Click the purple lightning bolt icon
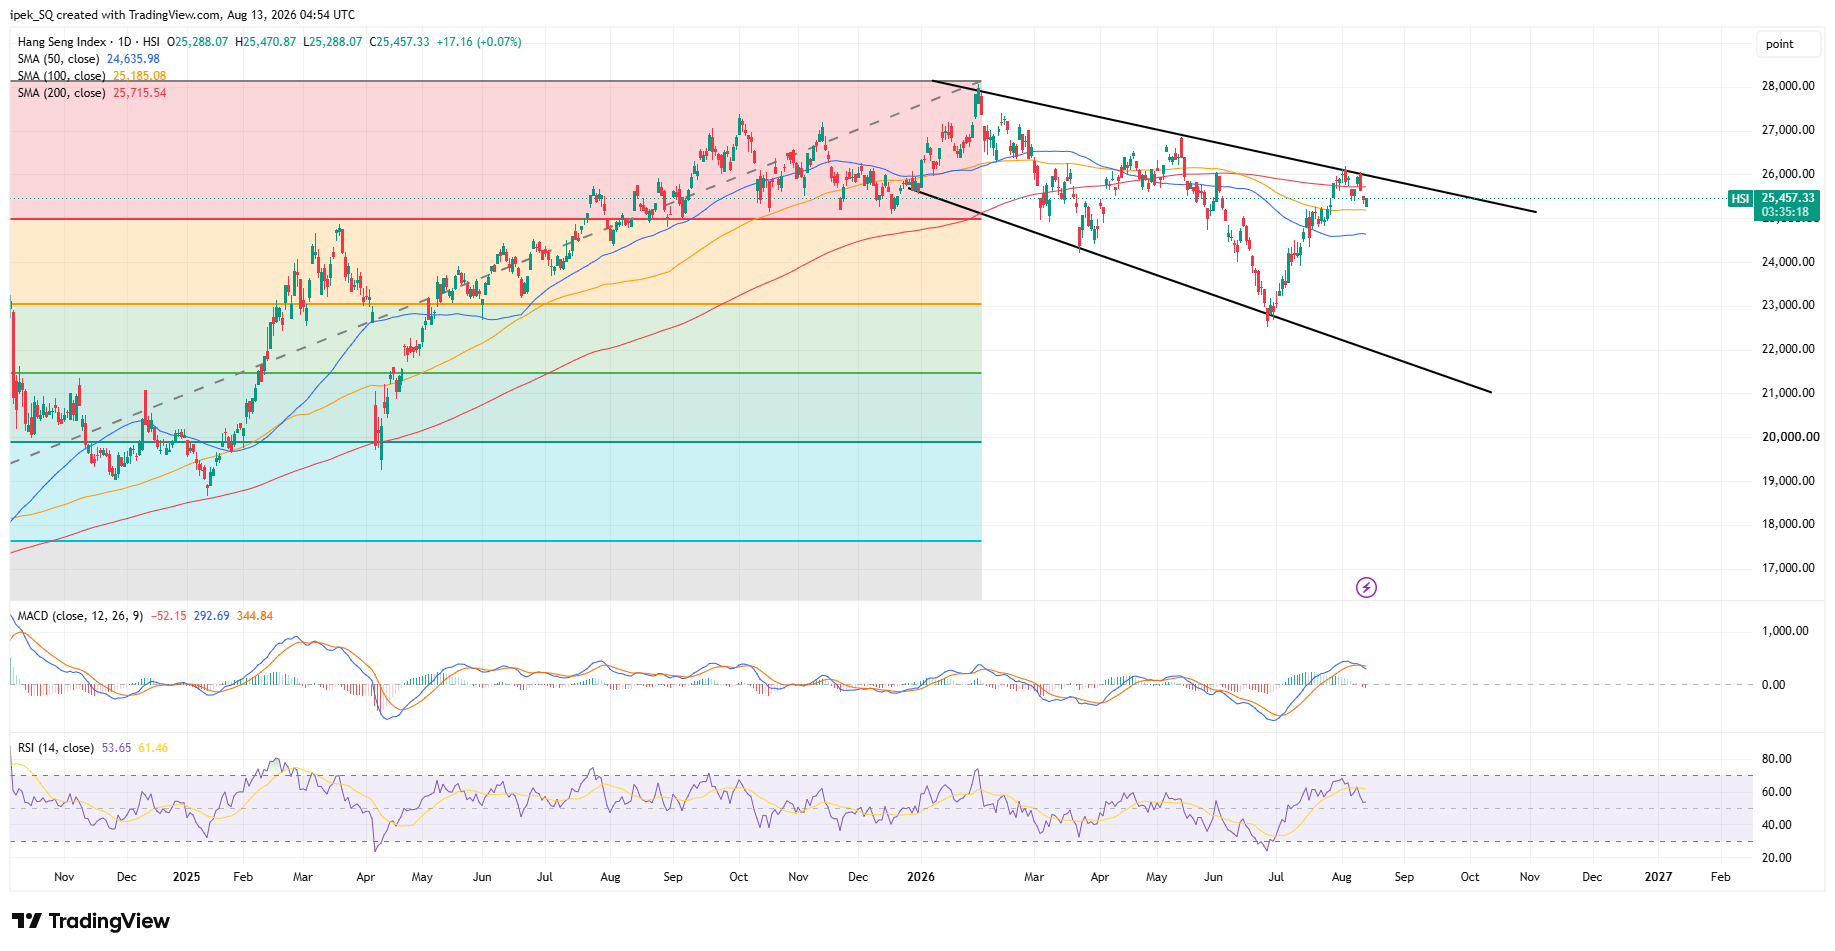 [1366, 587]
